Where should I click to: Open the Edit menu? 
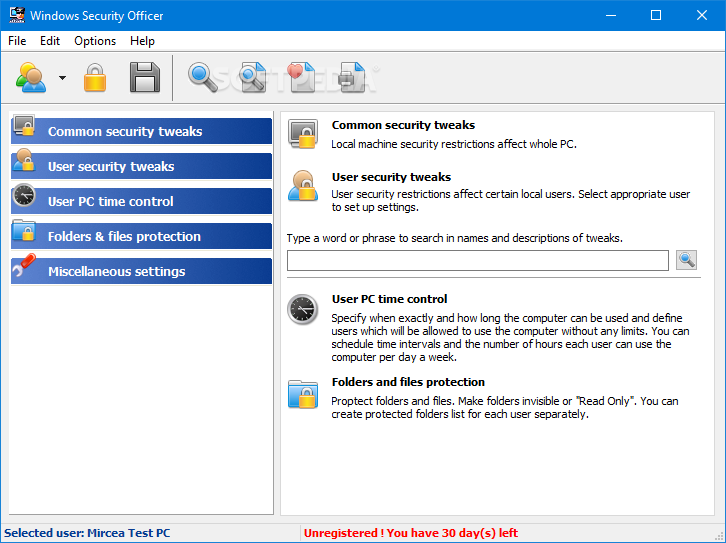click(x=50, y=41)
